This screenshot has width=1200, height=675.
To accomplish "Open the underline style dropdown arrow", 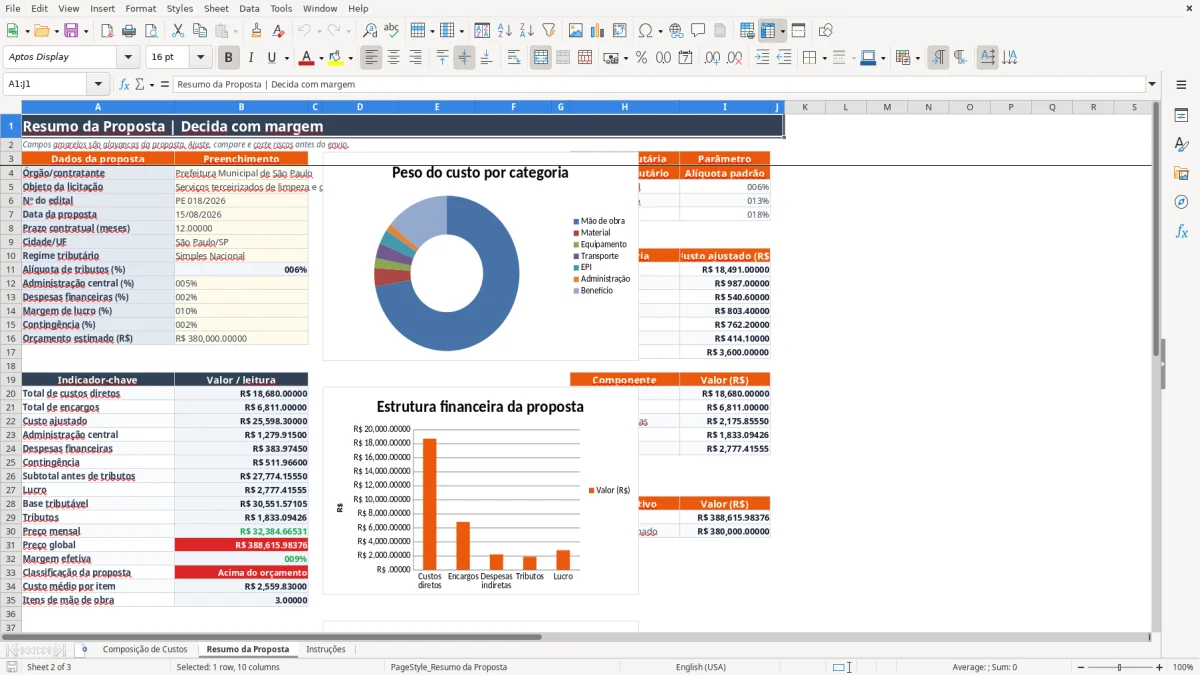I will 286,58.
